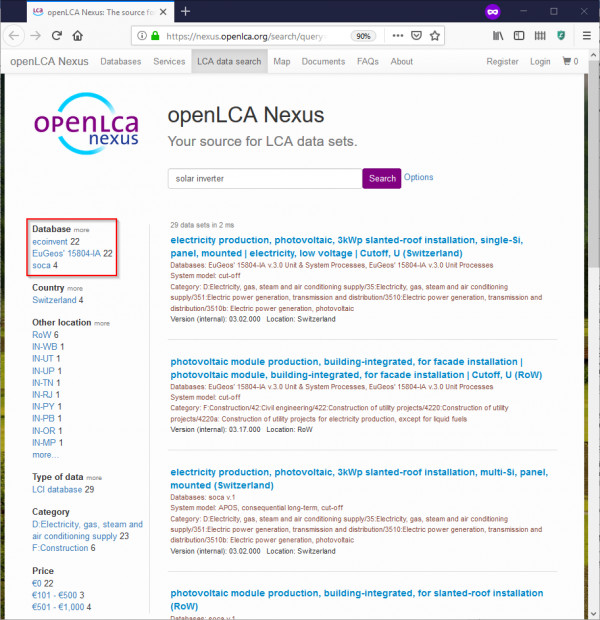Image resolution: width=600 pixels, height=620 pixels.
Task: Click the Register link
Action: (502, 61)
